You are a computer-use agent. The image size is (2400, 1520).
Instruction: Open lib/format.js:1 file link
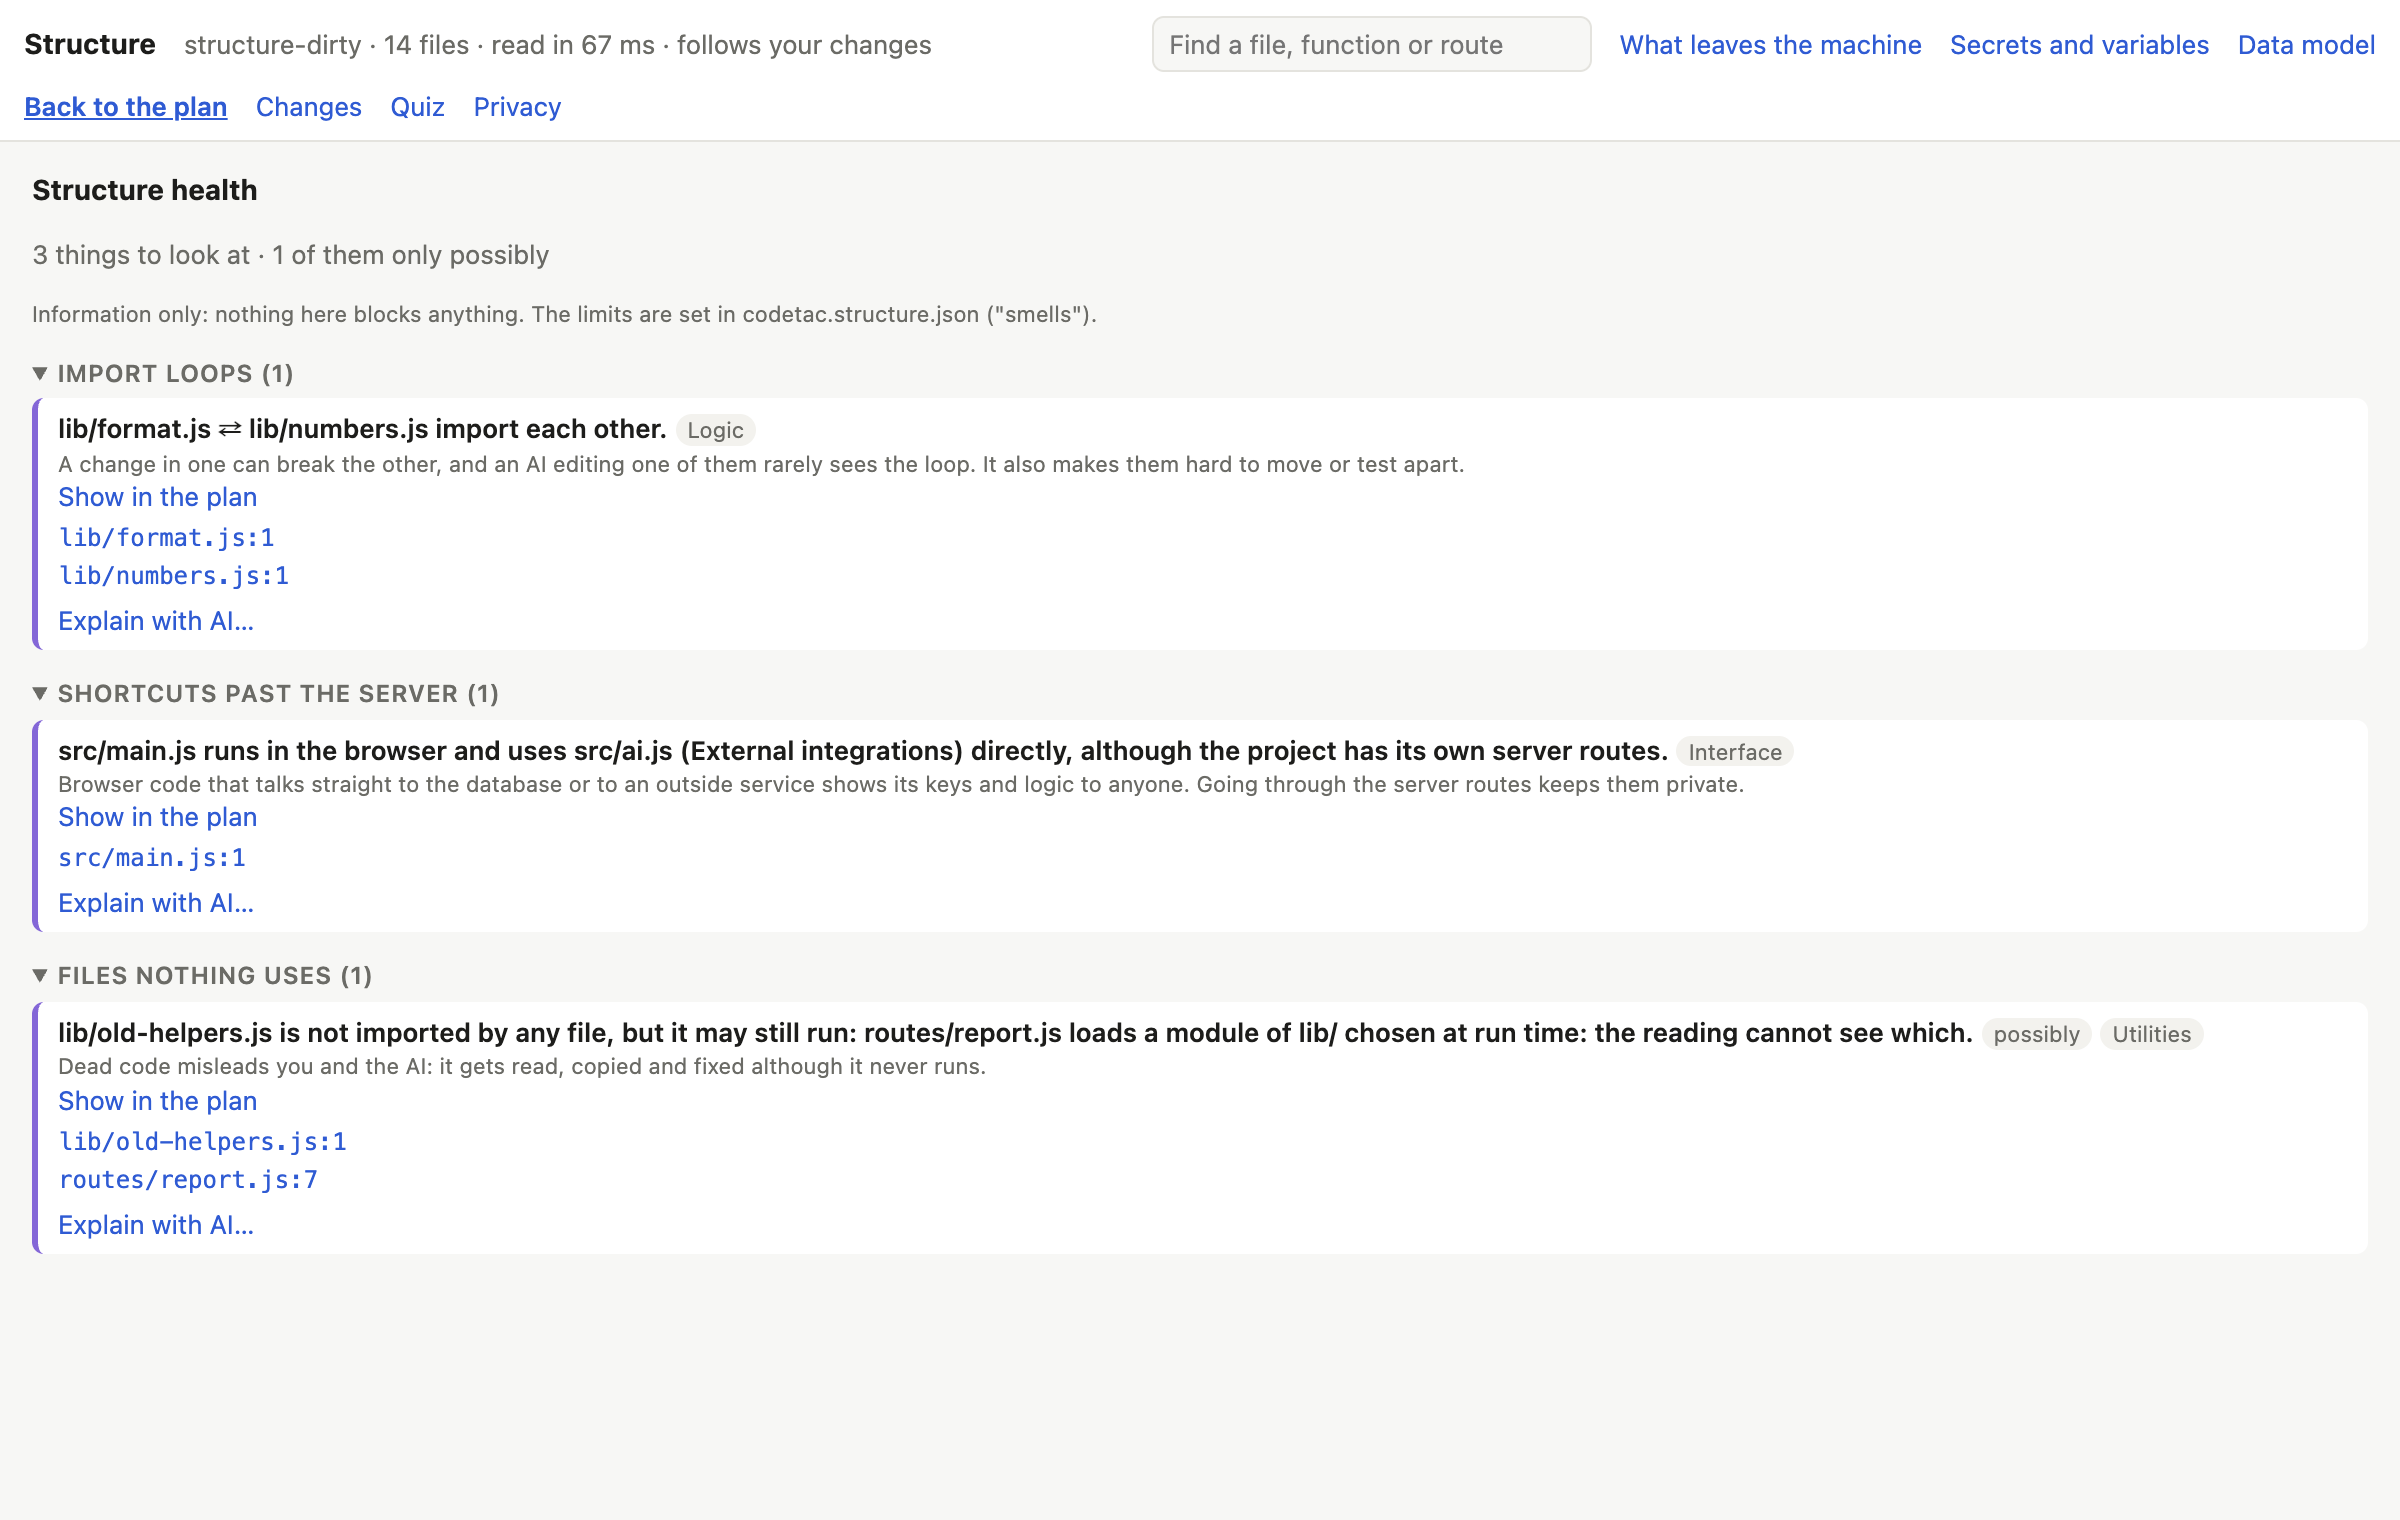pos(166,538)
